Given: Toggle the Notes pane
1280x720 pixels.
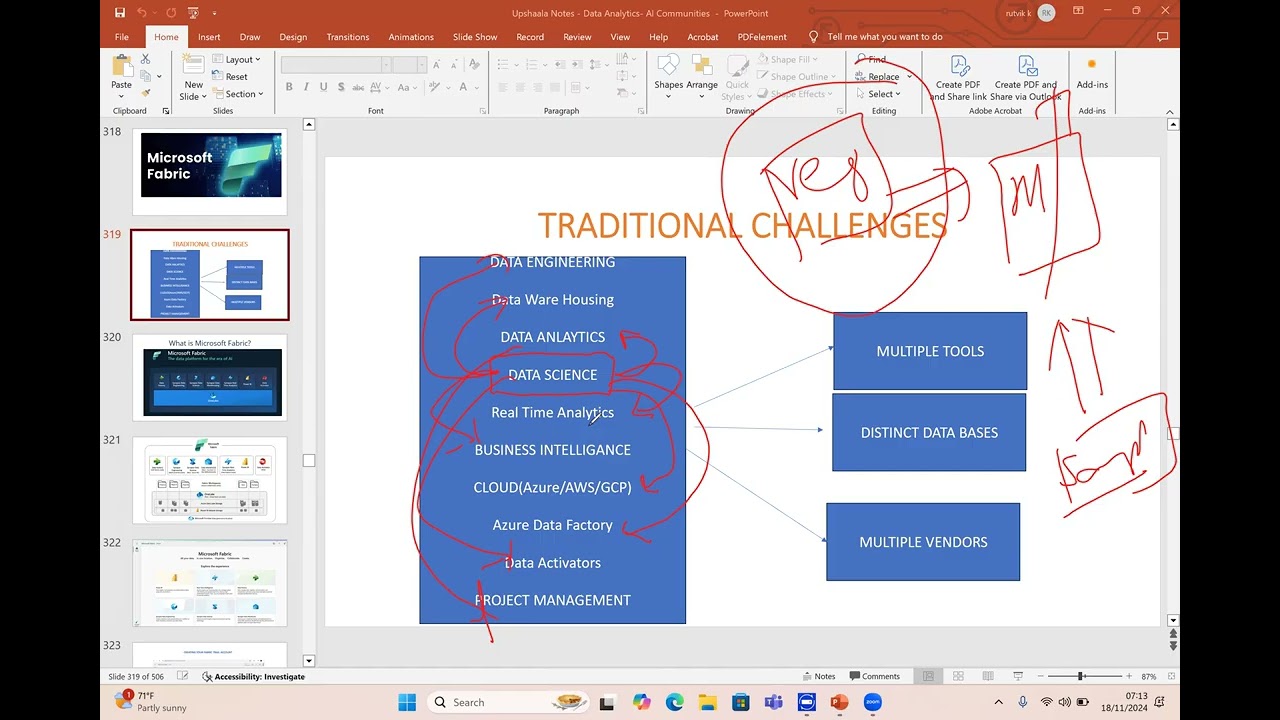Looking at the screenshot, I should (x=818, y=676).
